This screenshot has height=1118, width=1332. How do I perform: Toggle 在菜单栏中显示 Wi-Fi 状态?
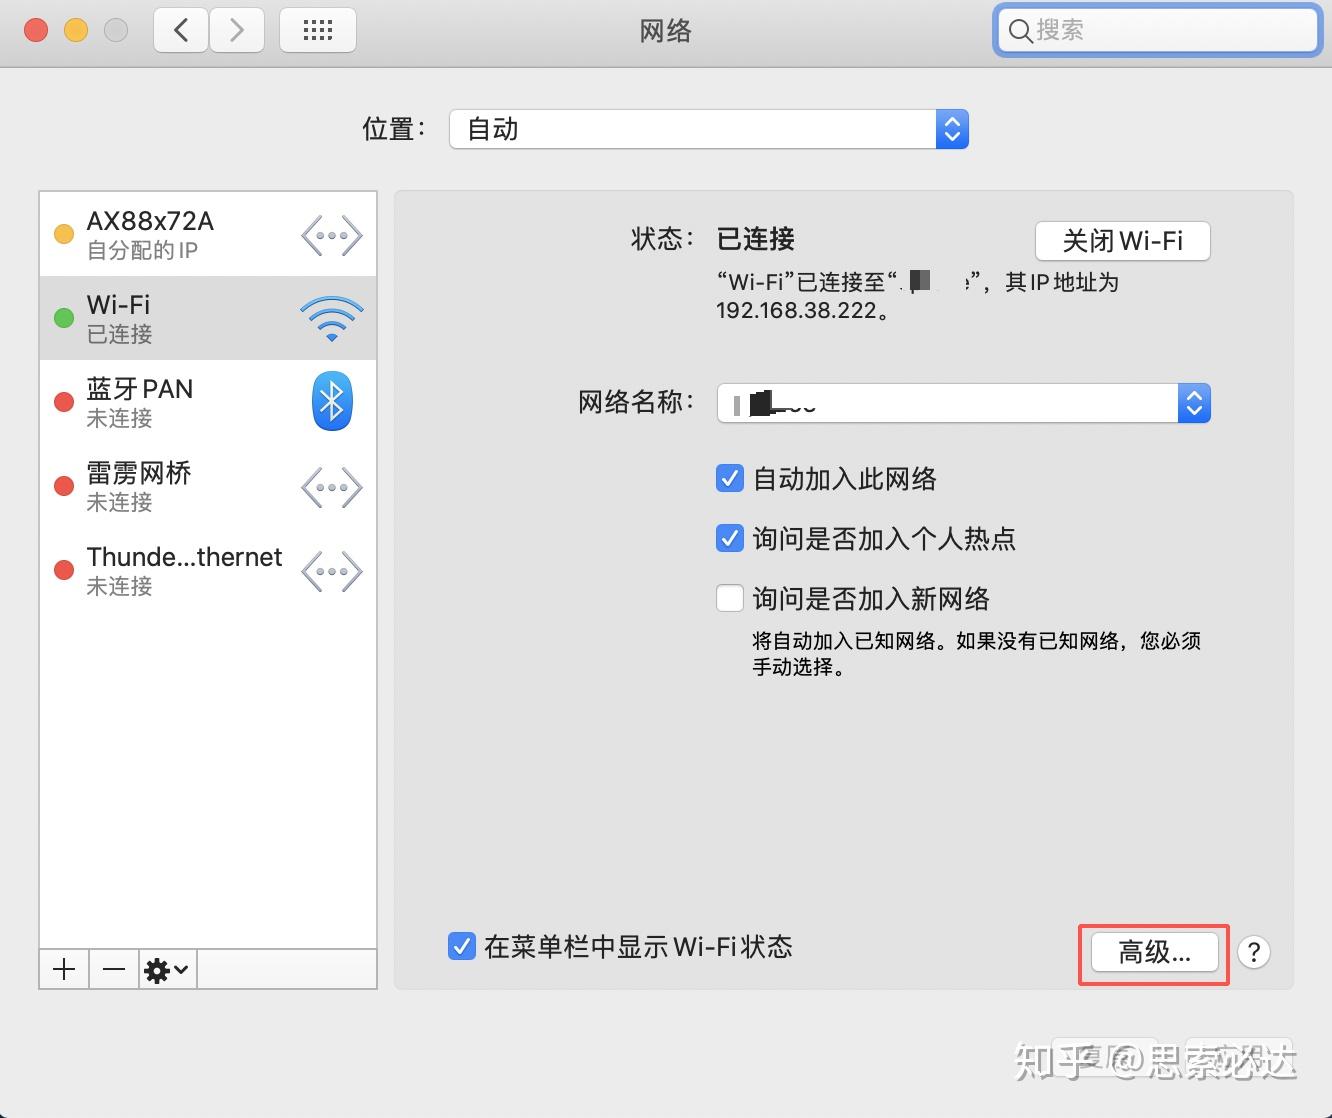coord(461,946)
